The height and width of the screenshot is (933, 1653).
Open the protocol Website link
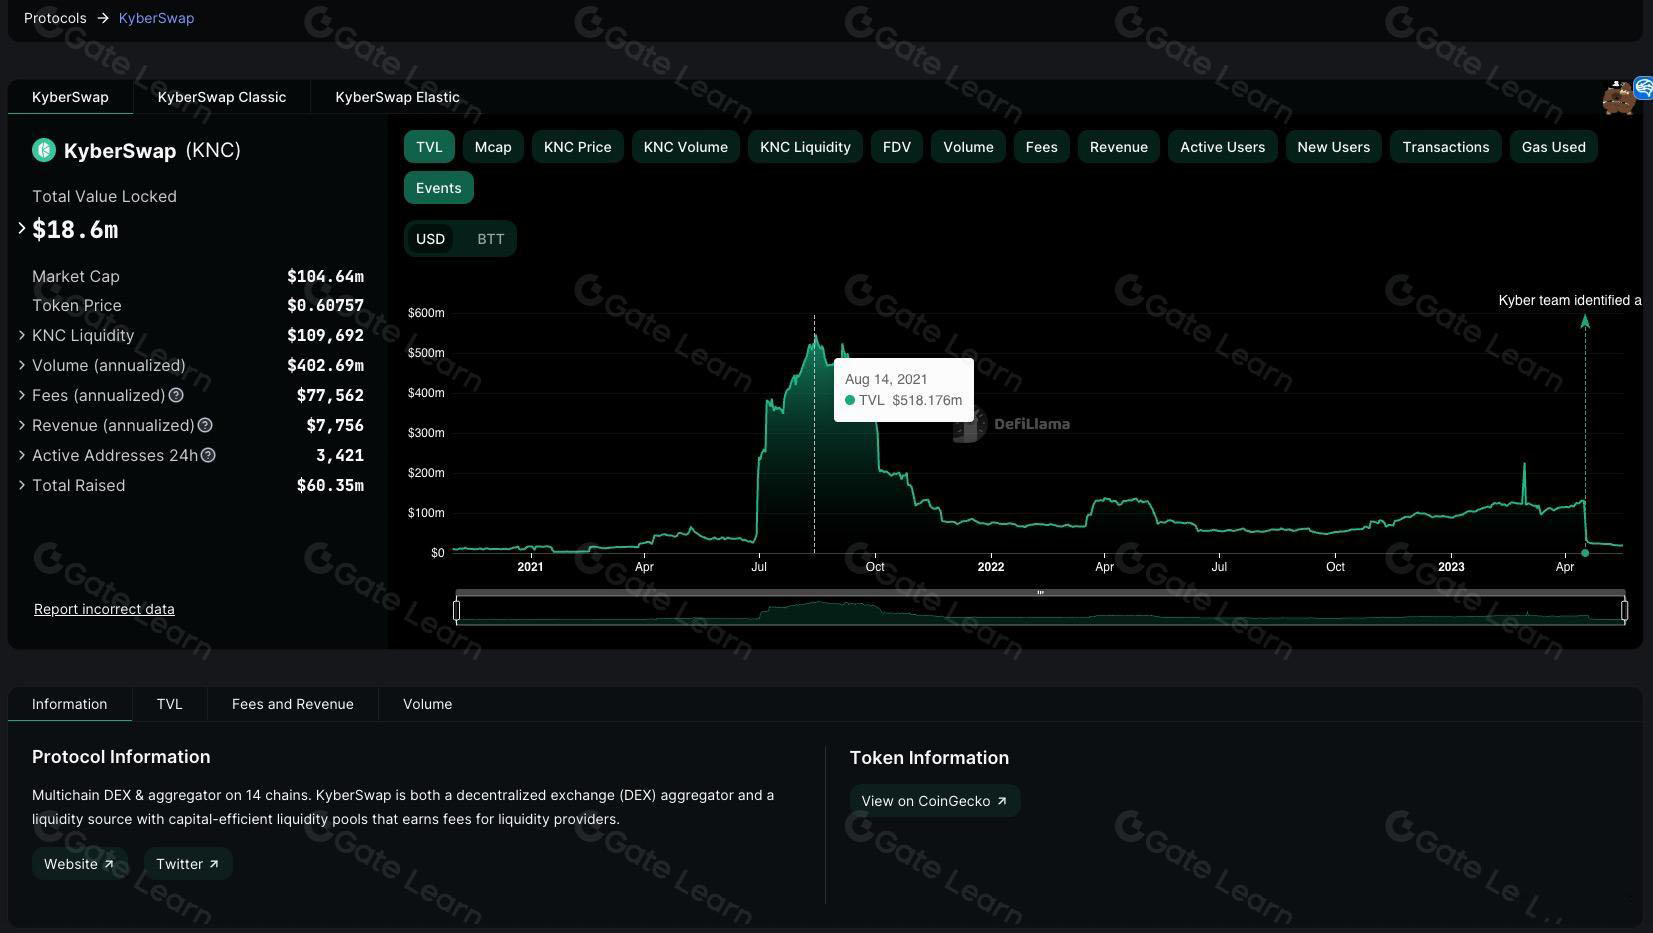tap(79, 864)
